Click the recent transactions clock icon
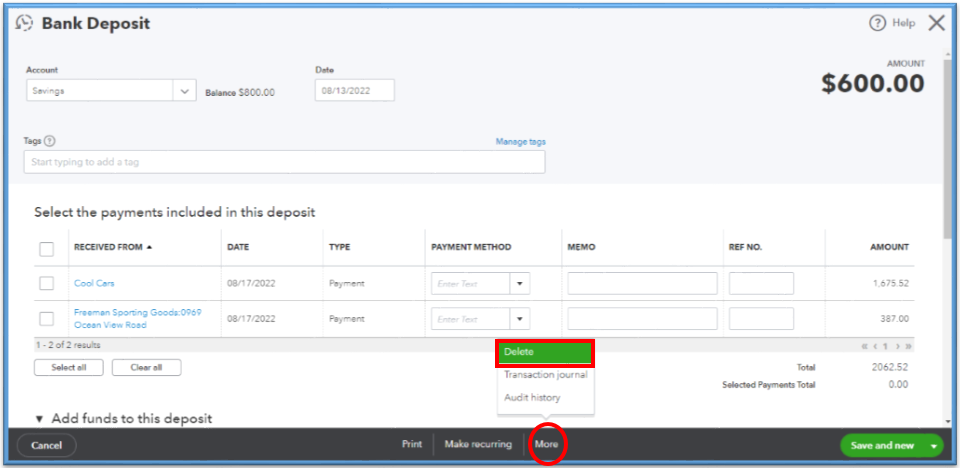960x468 pixels. tap(24, 23)
